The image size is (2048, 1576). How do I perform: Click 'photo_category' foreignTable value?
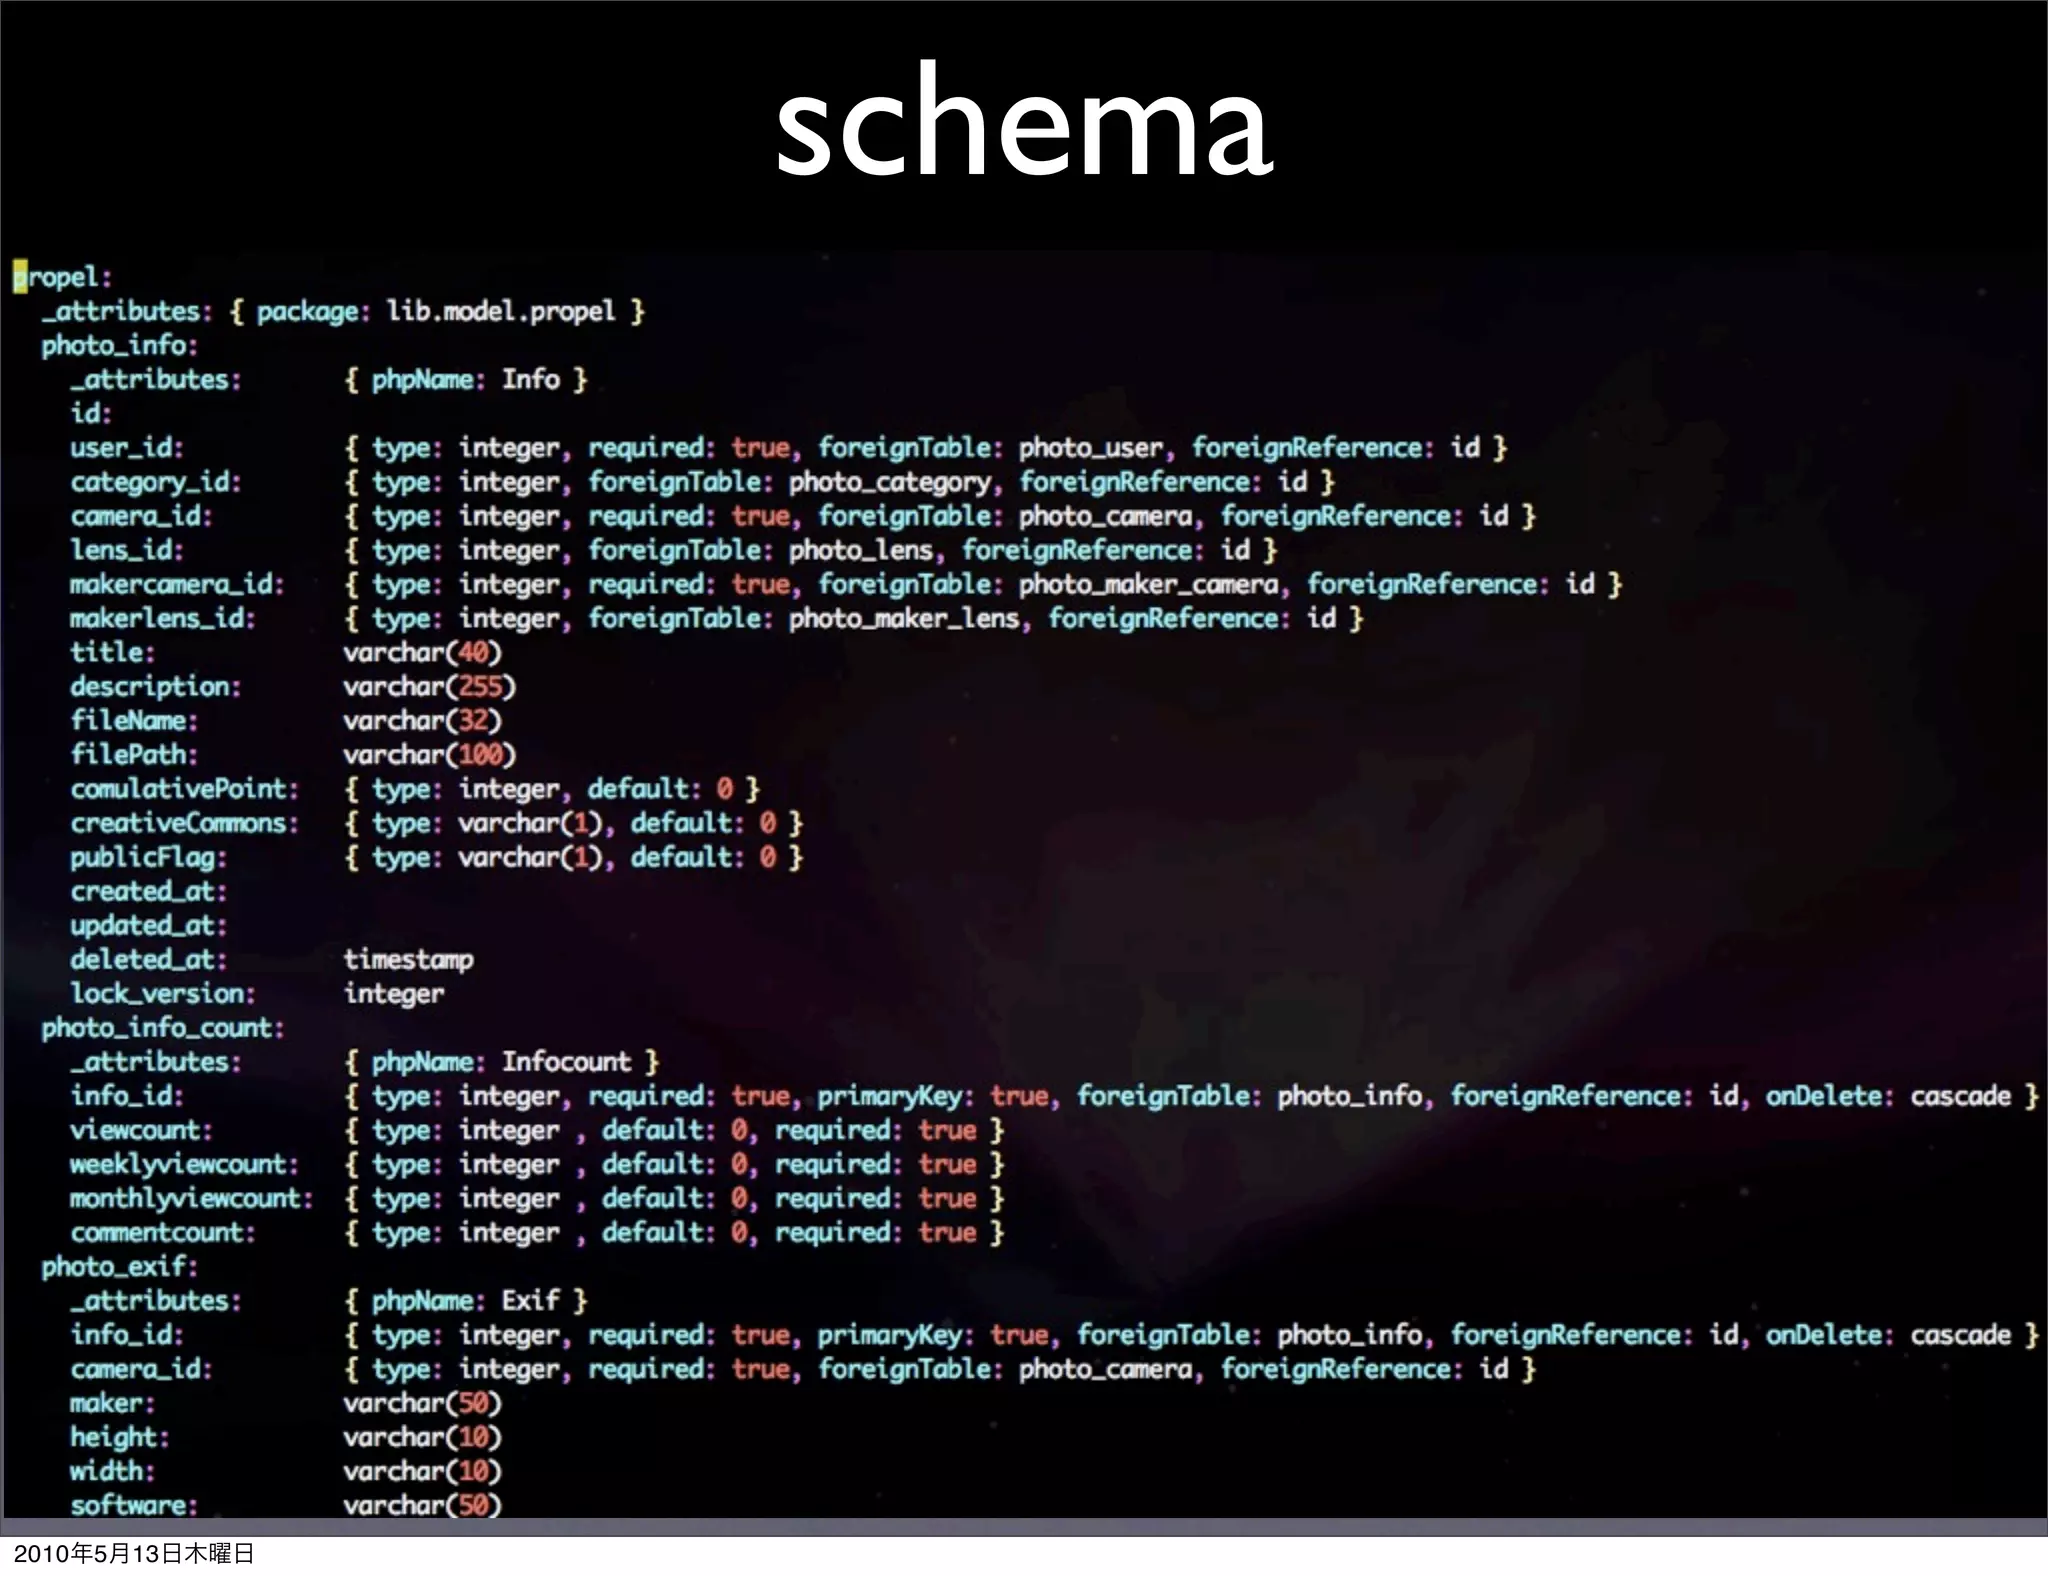point(889,482)
